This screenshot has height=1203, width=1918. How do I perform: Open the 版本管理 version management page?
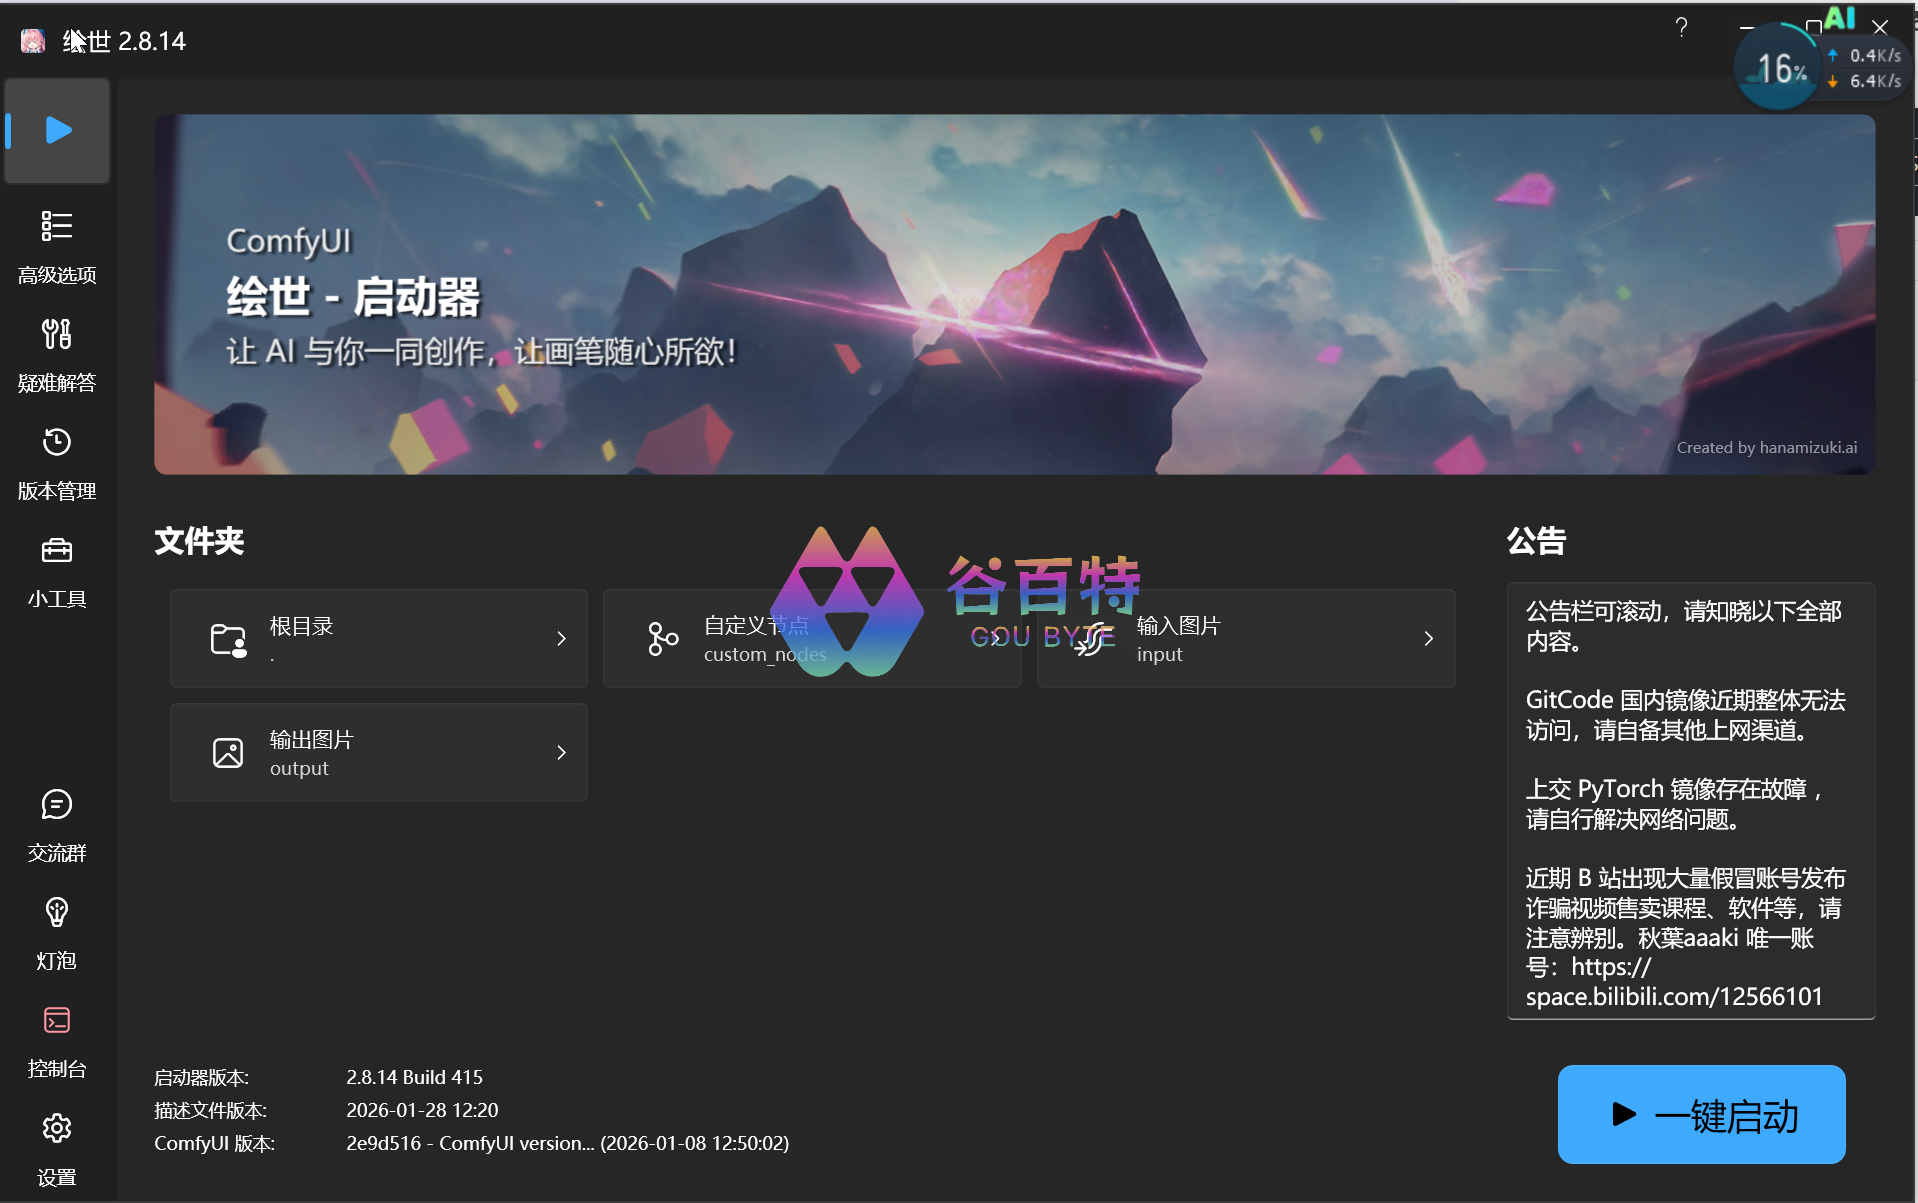pyautogui.click(x=57, y=461)
